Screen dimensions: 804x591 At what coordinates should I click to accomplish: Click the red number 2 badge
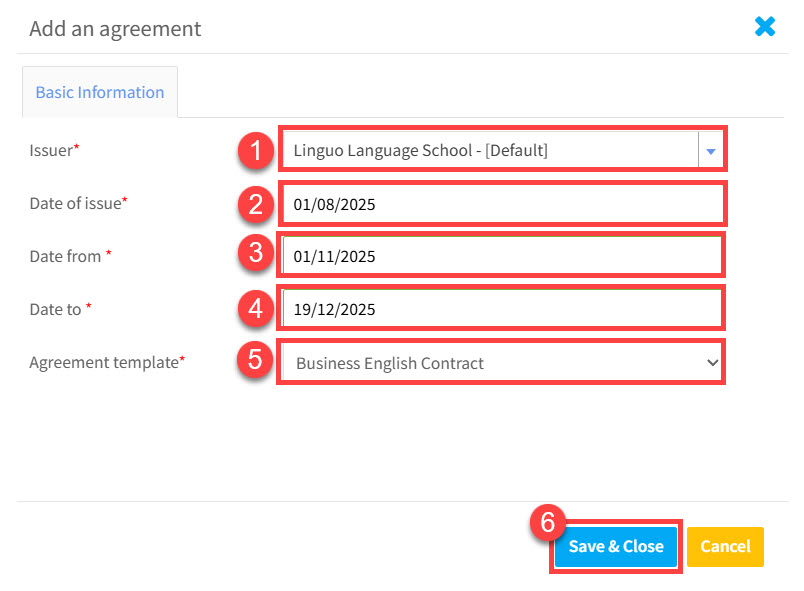pyautogui.click(x=256, y=205)
